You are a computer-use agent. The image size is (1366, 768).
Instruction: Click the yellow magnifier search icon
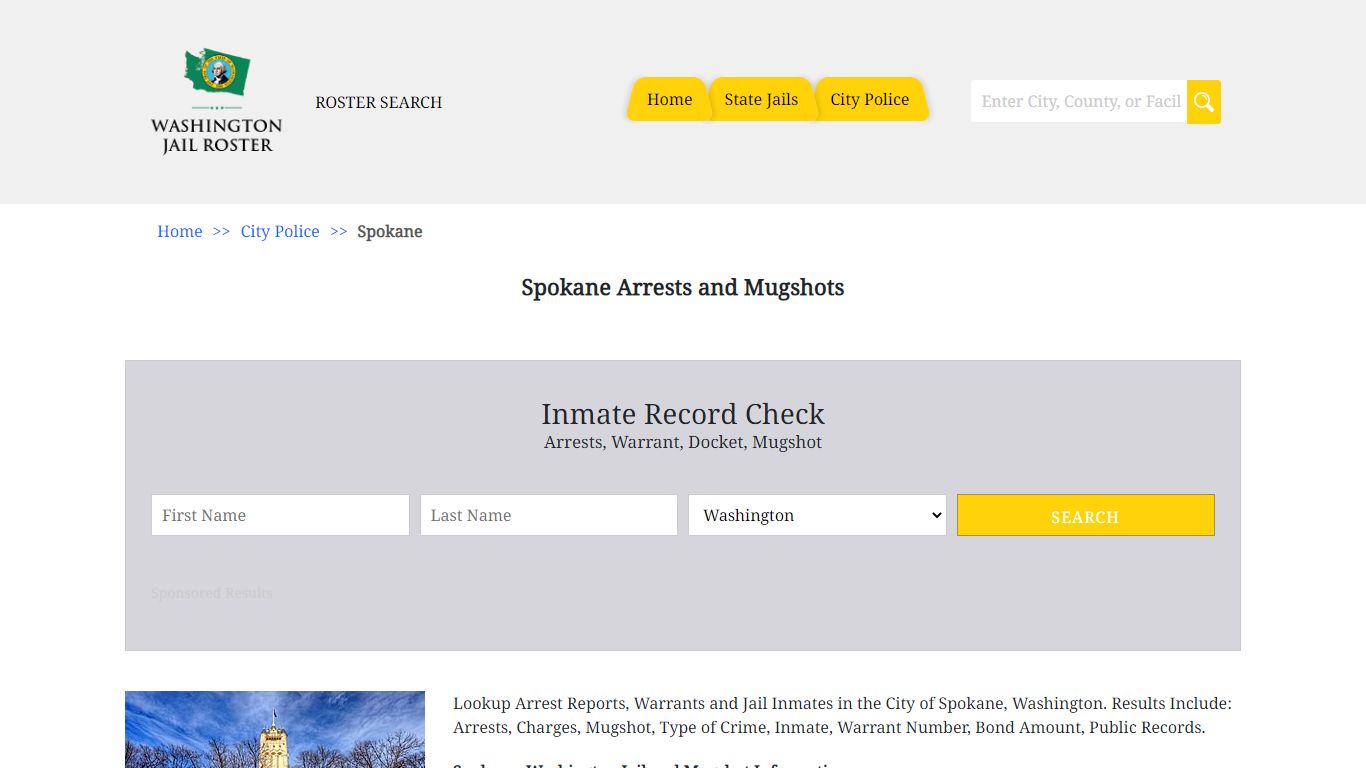pos(1204,102)
